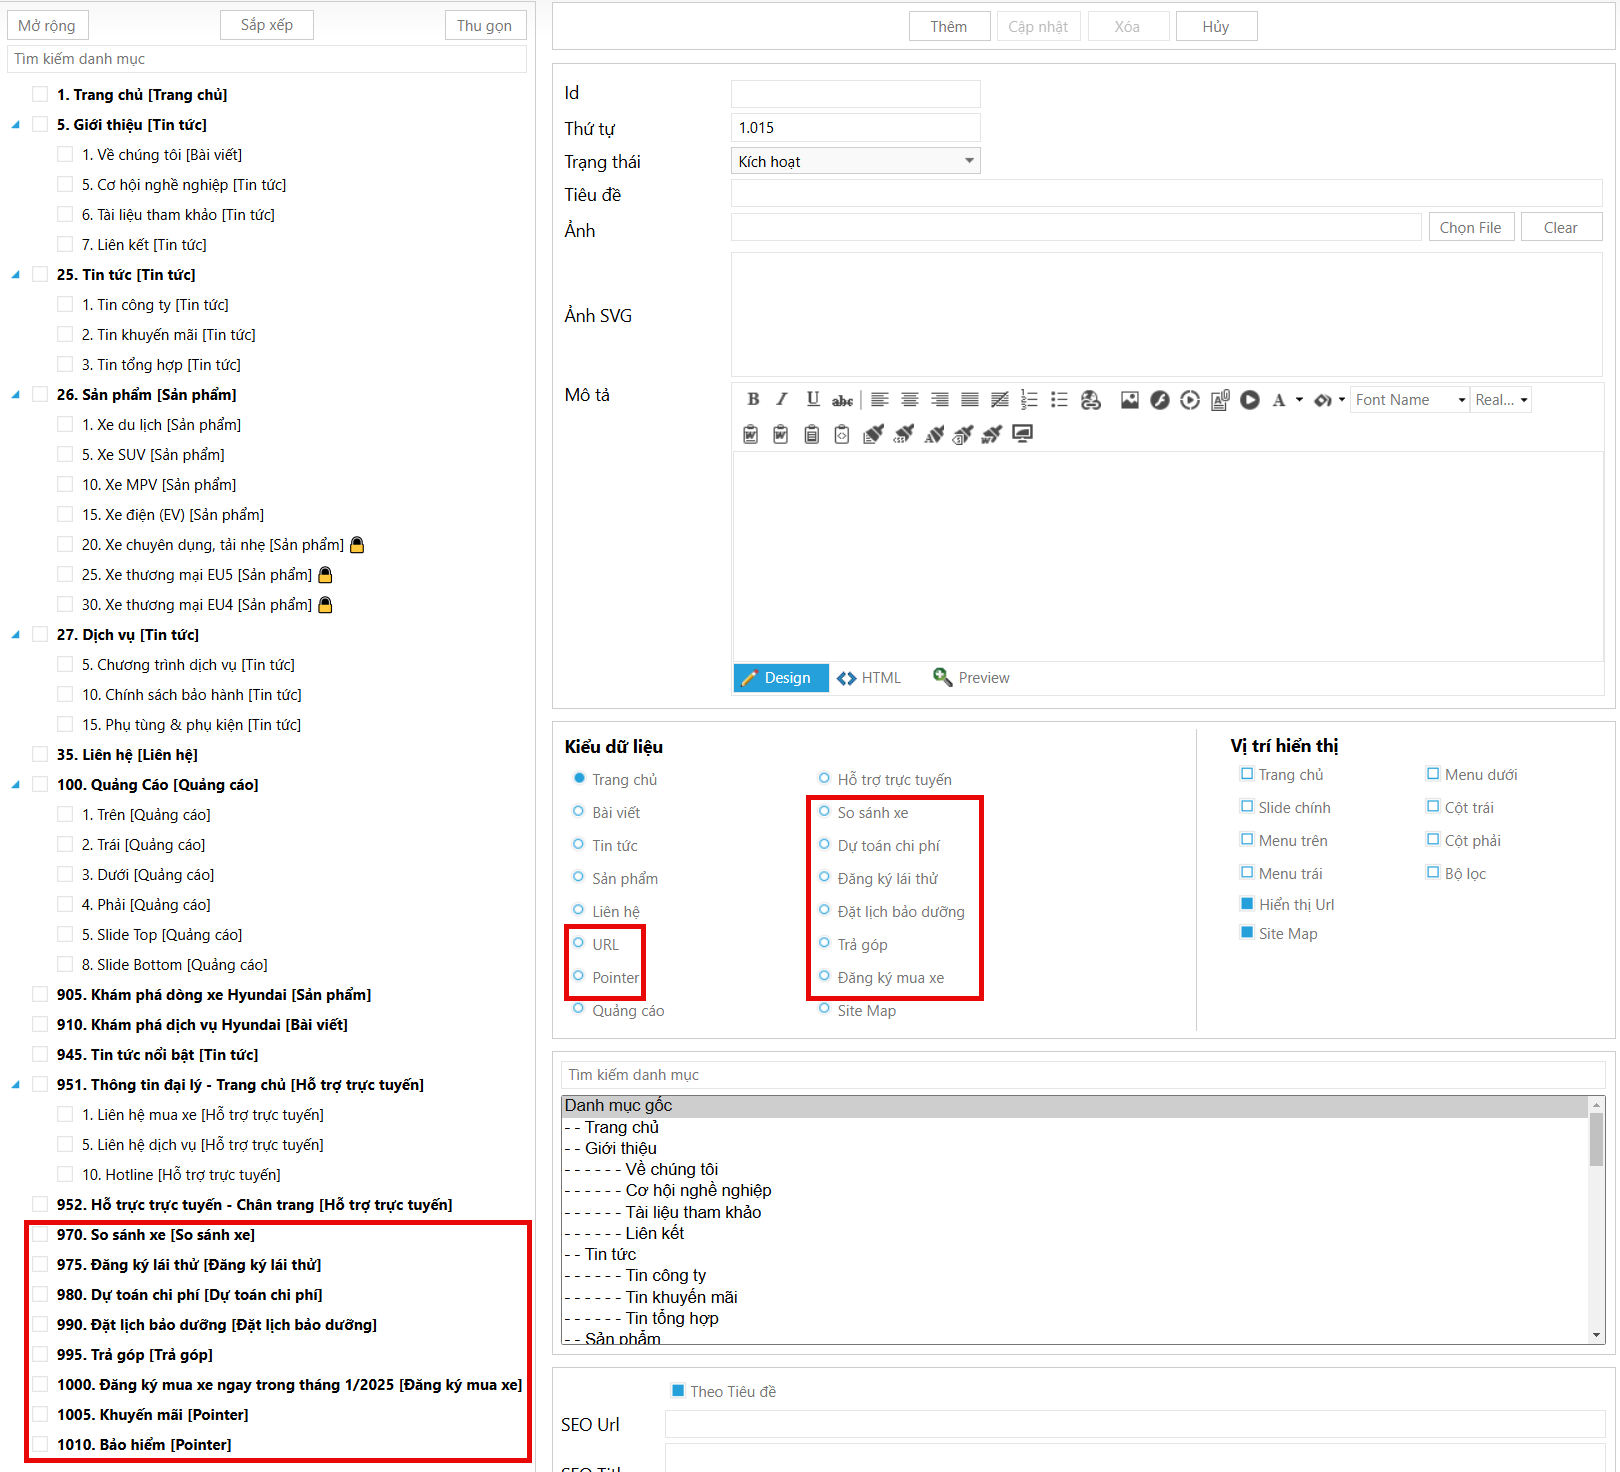Center align text in the editor
The height and width of the screenshot is (1472, 1620).
[909, 400]
